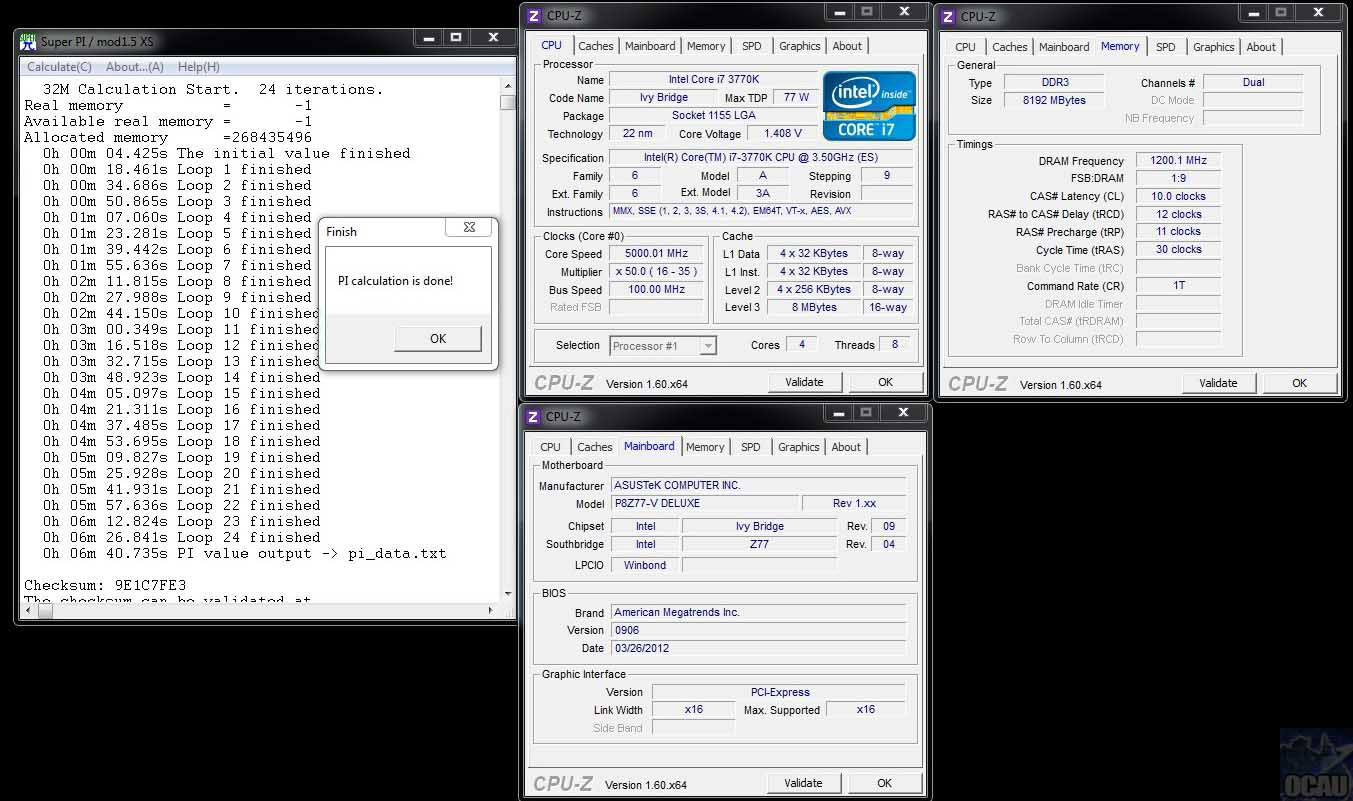
Task: Select SPD tab in the Mainboard window
Action: [751, 447]
